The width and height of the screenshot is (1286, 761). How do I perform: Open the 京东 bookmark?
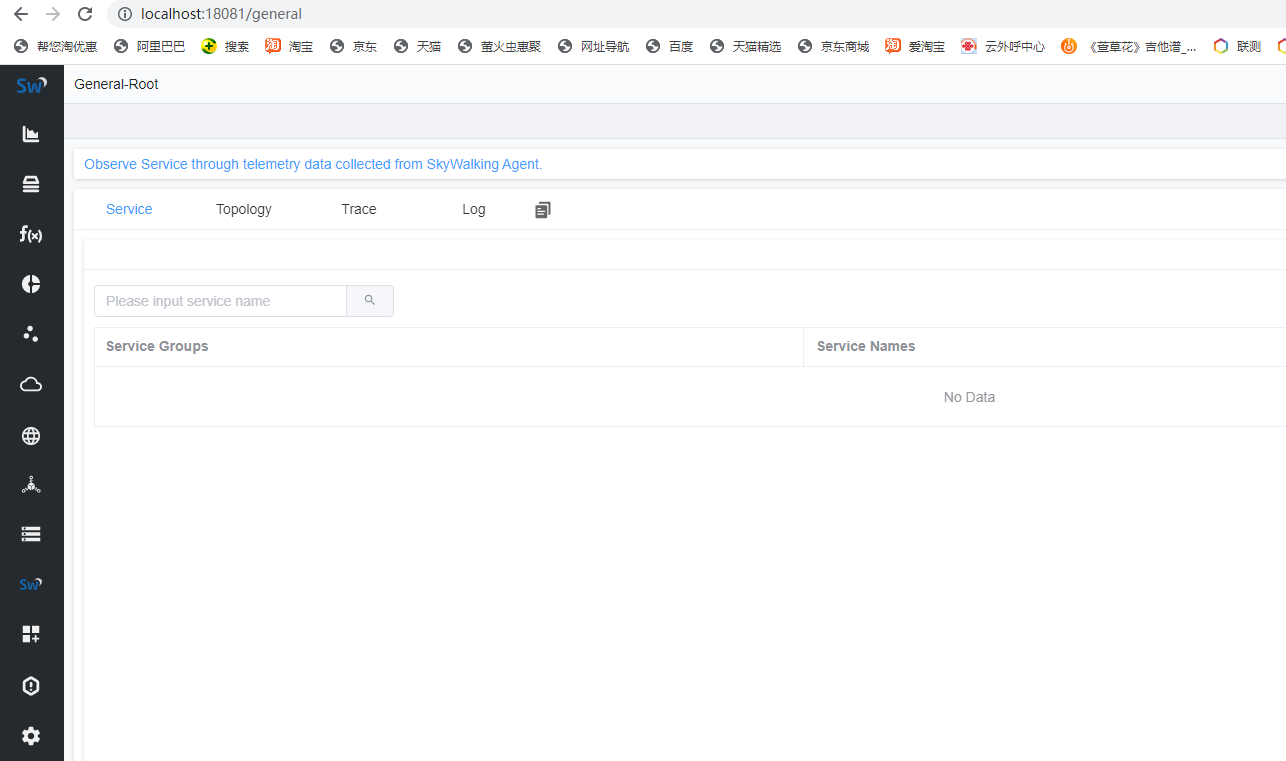click(x=354, y=46)
